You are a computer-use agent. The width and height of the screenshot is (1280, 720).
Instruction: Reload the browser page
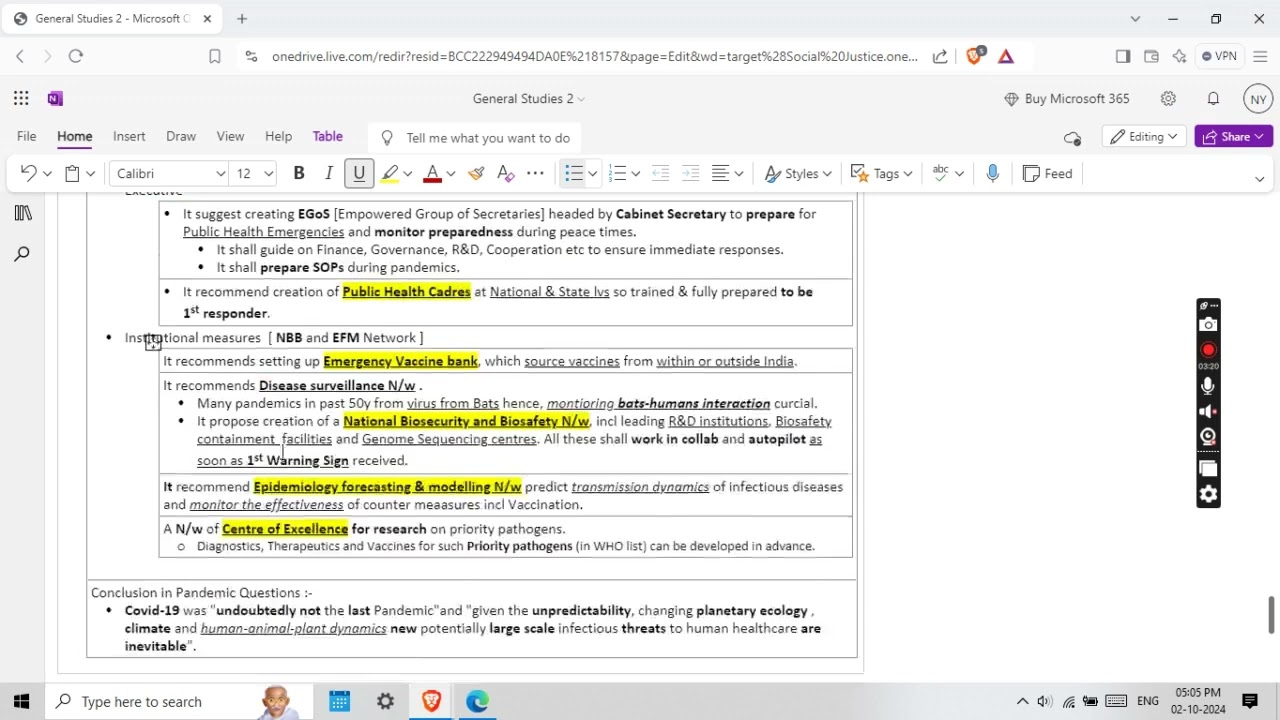tap(76, 57)
